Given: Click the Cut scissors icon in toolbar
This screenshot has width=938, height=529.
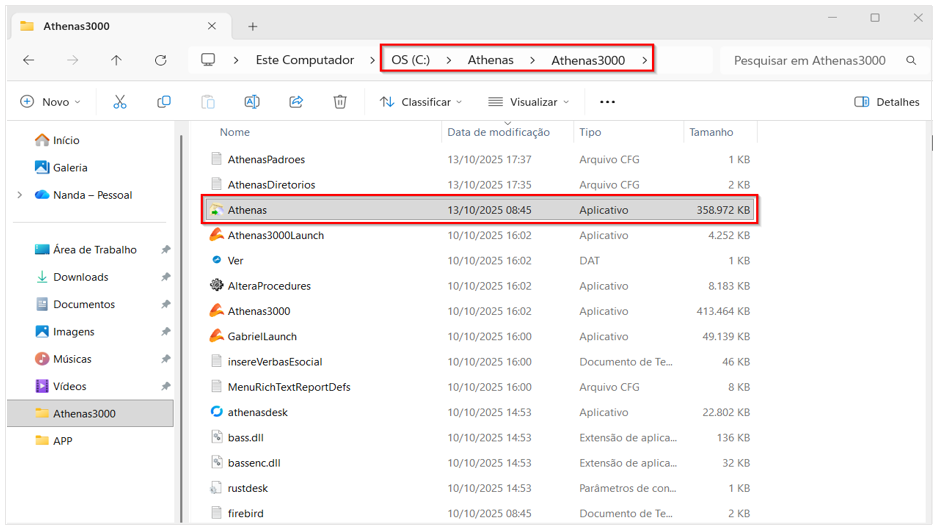Looking at the screenshot, I should click(120, 102).
